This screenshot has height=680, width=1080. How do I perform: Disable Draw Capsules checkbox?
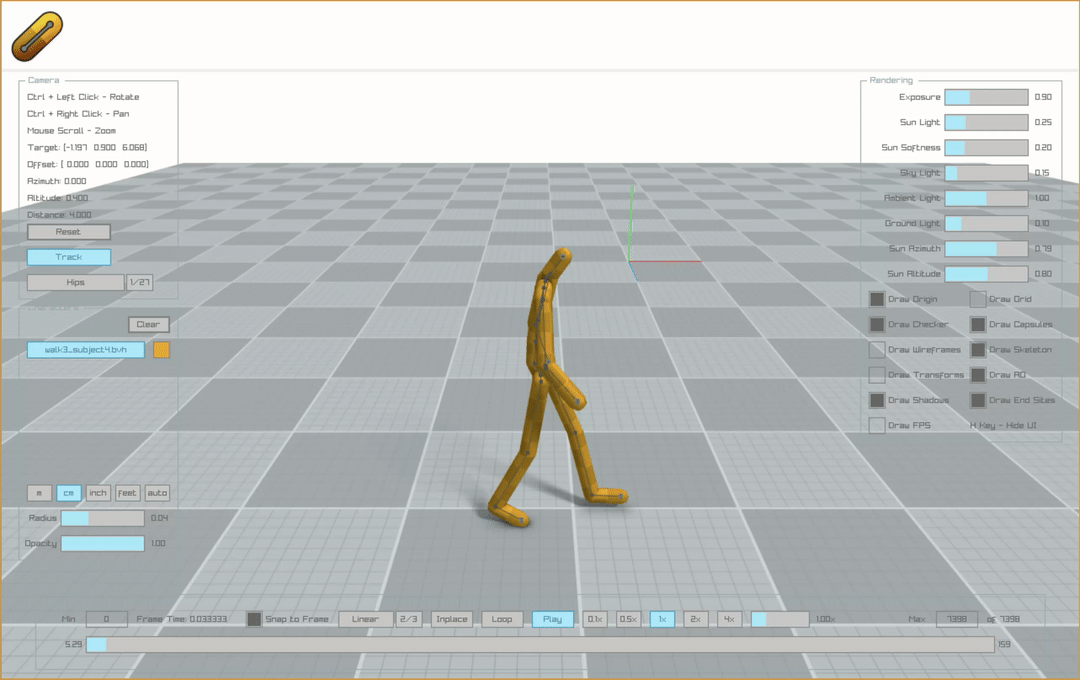point(977,324)
